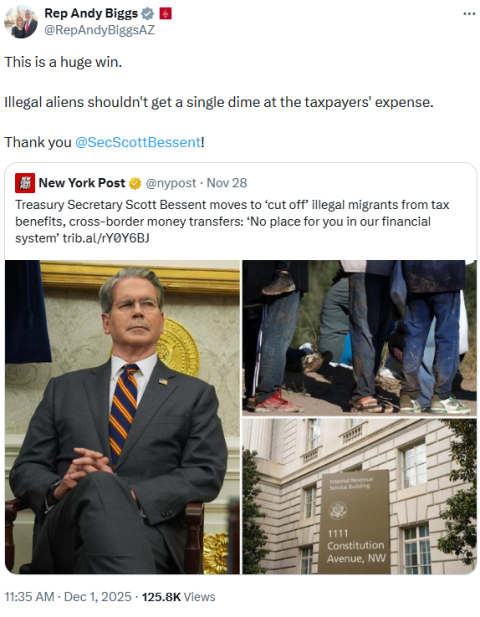Open the Internal Revenue Service building photo
The width and height of the screenshot is (480, 617).
click(359, 496)
